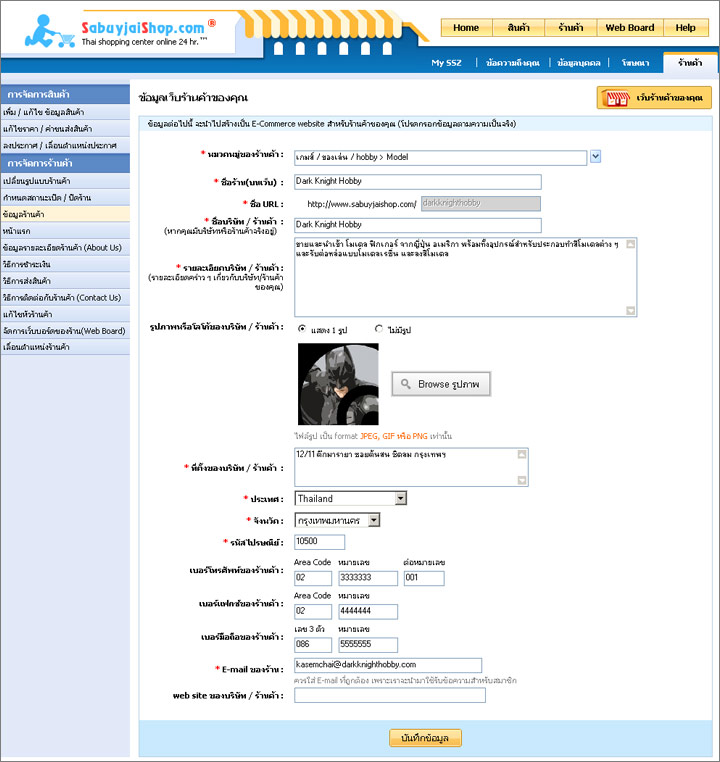
Task: Select the no image radio button
Action: point(378,329)
